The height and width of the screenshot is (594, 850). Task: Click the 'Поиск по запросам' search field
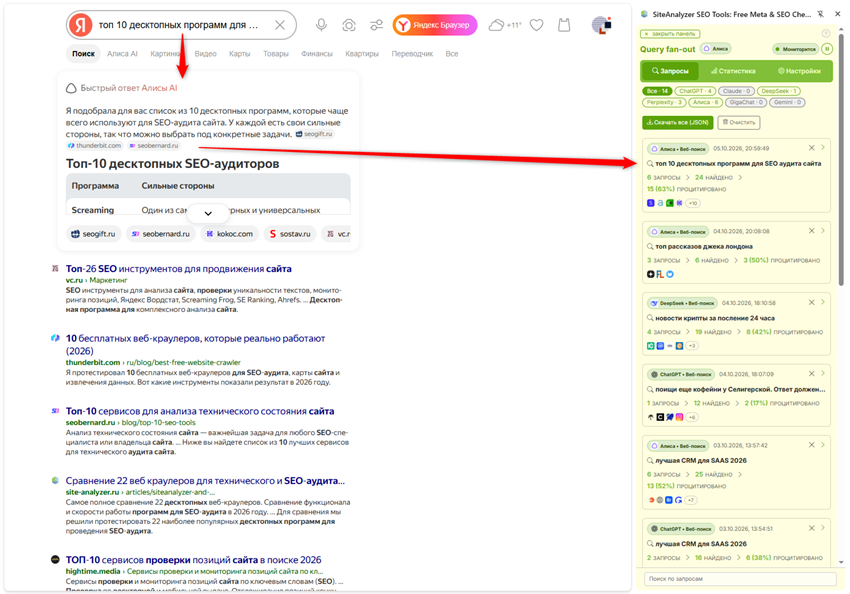coord(740,579)
